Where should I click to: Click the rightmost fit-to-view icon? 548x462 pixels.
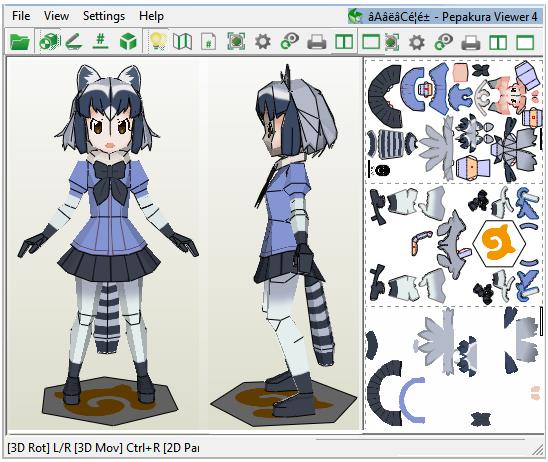click(x=392, y=42)
